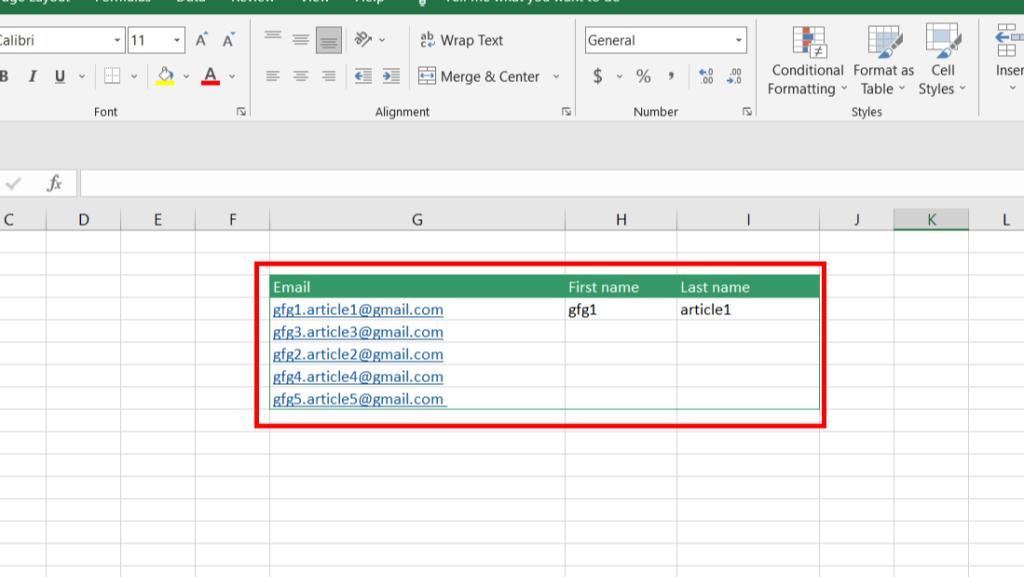
Task: Click the red font color swatch
Action: pyautogui.click(x=210, y=76)
